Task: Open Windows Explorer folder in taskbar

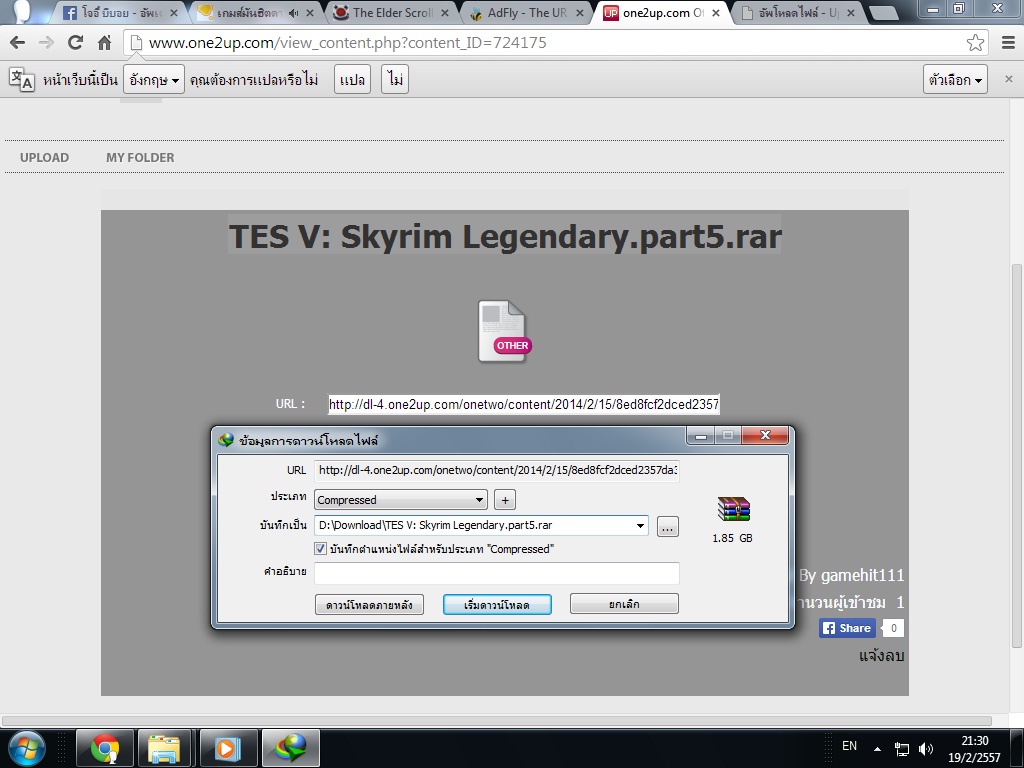Action: click(163, 748)
